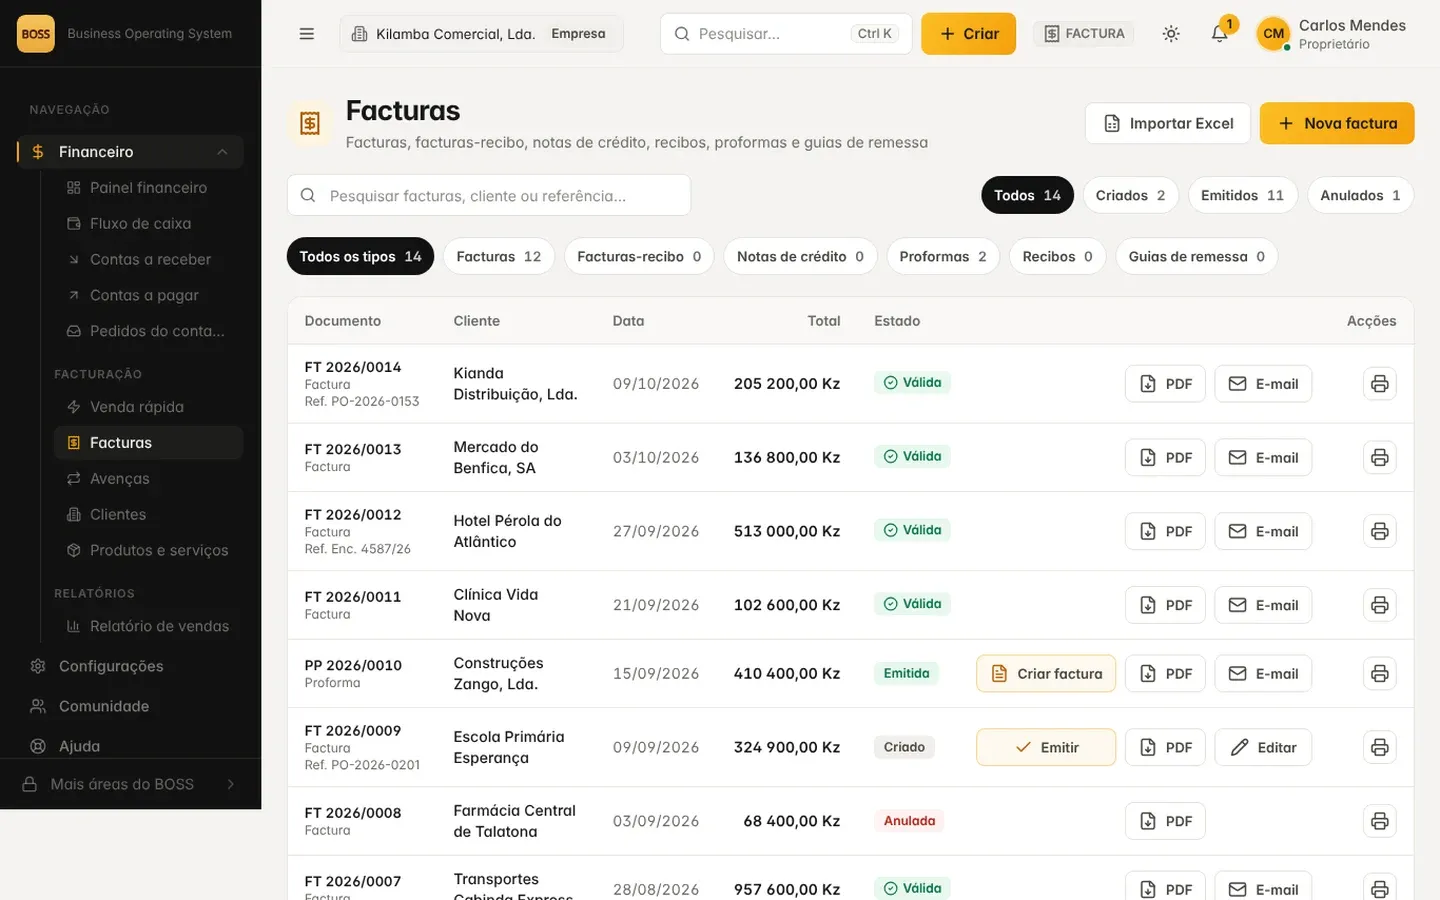Filter list to Facturas type
The image size is (1440, 900).
tap(498, 257)
